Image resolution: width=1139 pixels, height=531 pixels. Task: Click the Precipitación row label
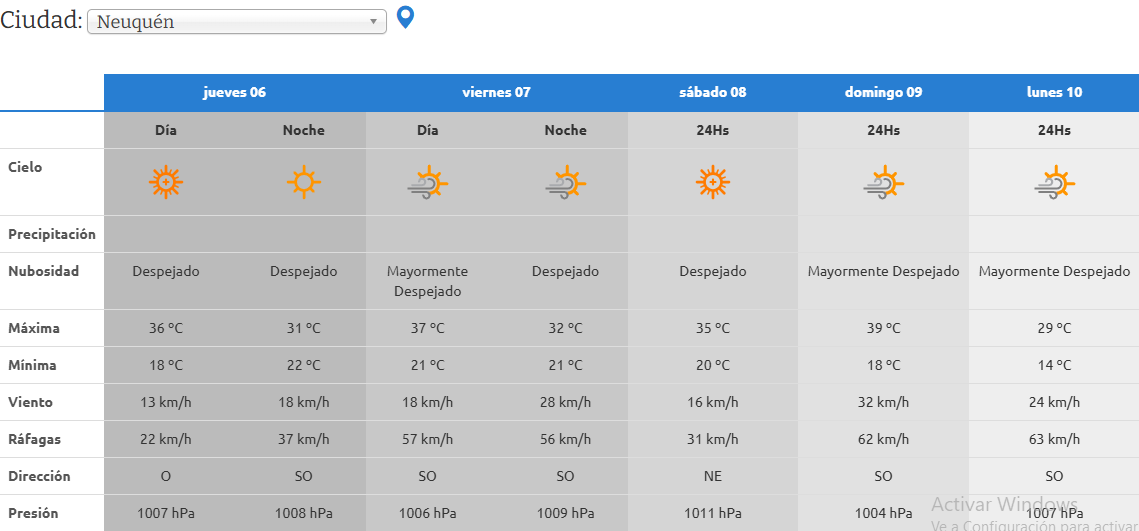click(52, 234)
